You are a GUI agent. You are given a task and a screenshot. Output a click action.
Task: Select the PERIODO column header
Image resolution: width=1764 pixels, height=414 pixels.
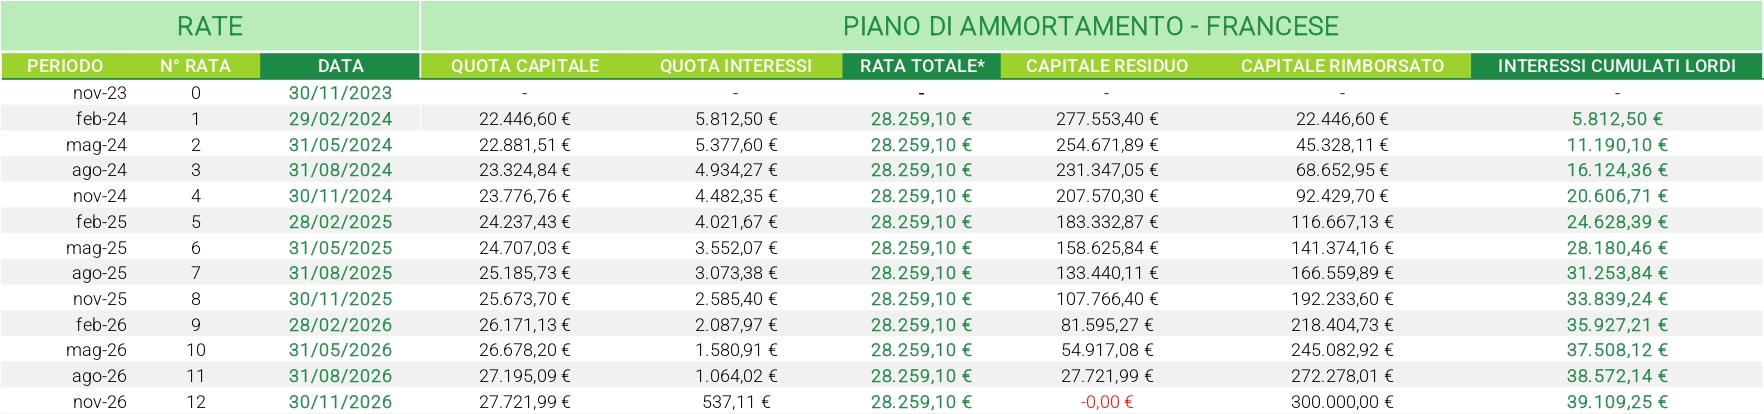click(x=65, y=66)
